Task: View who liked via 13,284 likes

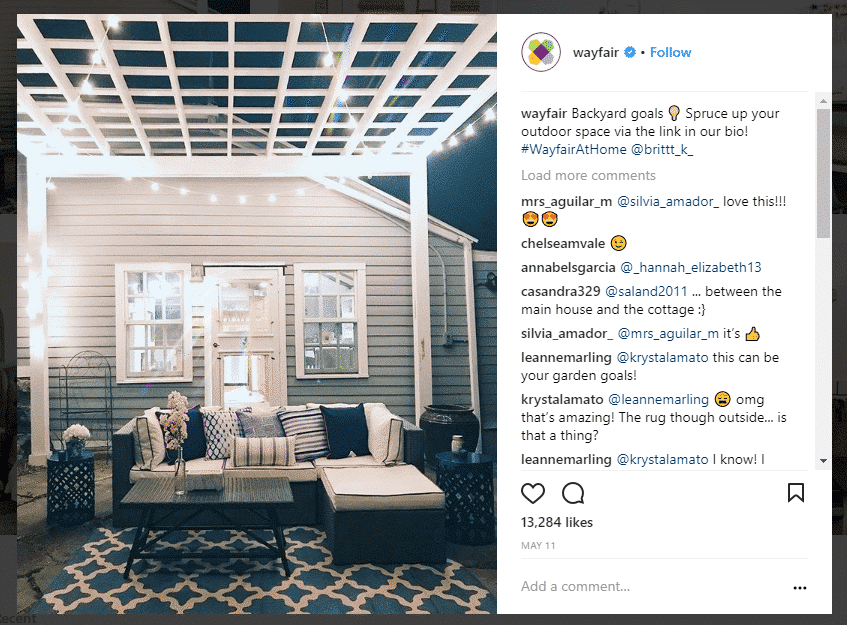Action: 556,522
